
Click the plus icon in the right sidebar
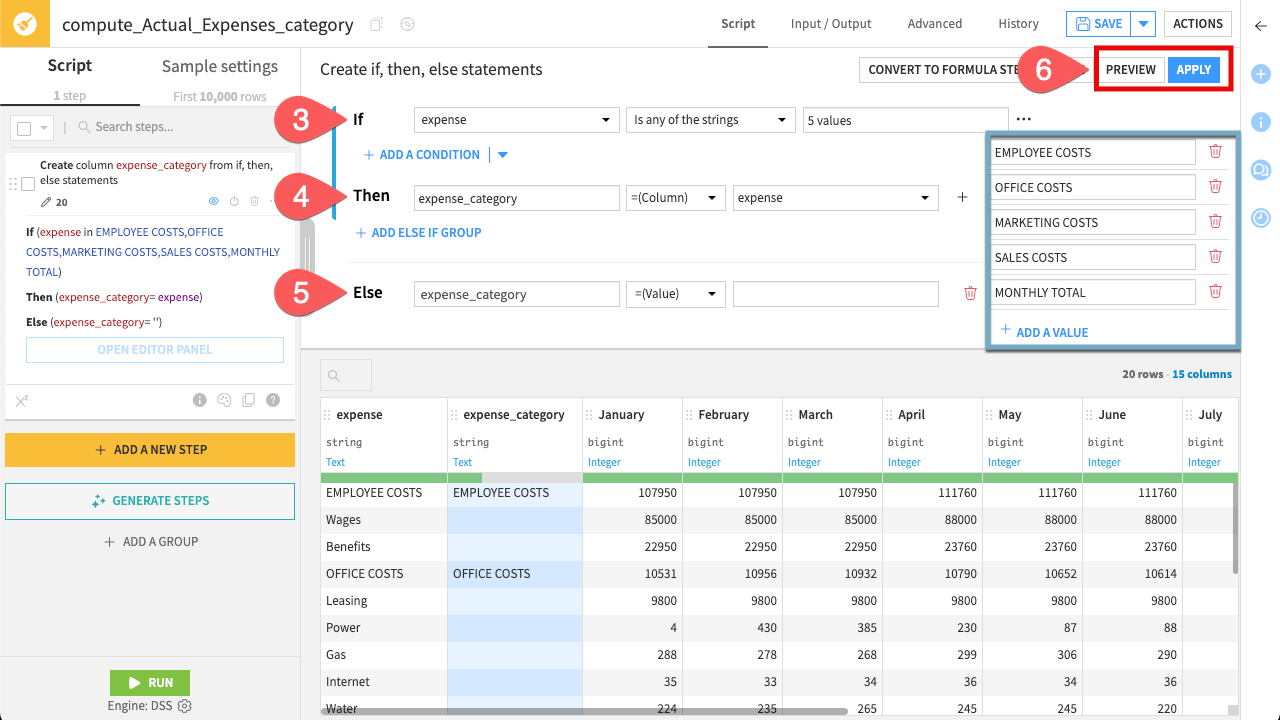pyautogui.click(x=1261, y=73)
